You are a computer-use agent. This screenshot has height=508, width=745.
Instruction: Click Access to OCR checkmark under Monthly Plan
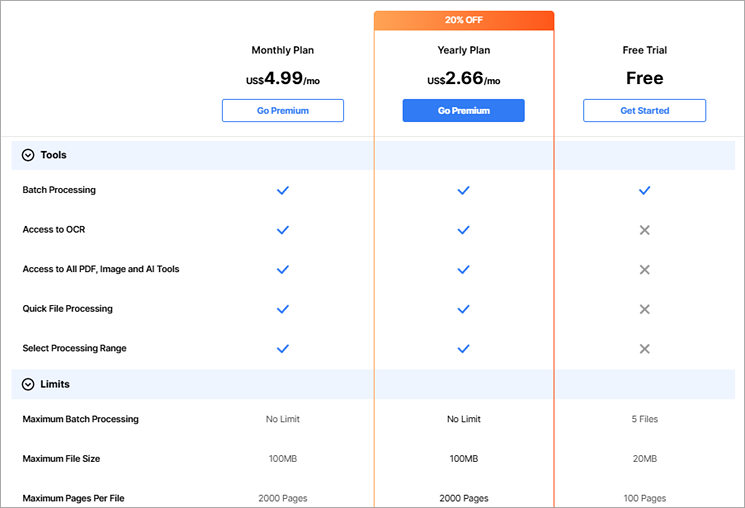click(x=282, y=230)
